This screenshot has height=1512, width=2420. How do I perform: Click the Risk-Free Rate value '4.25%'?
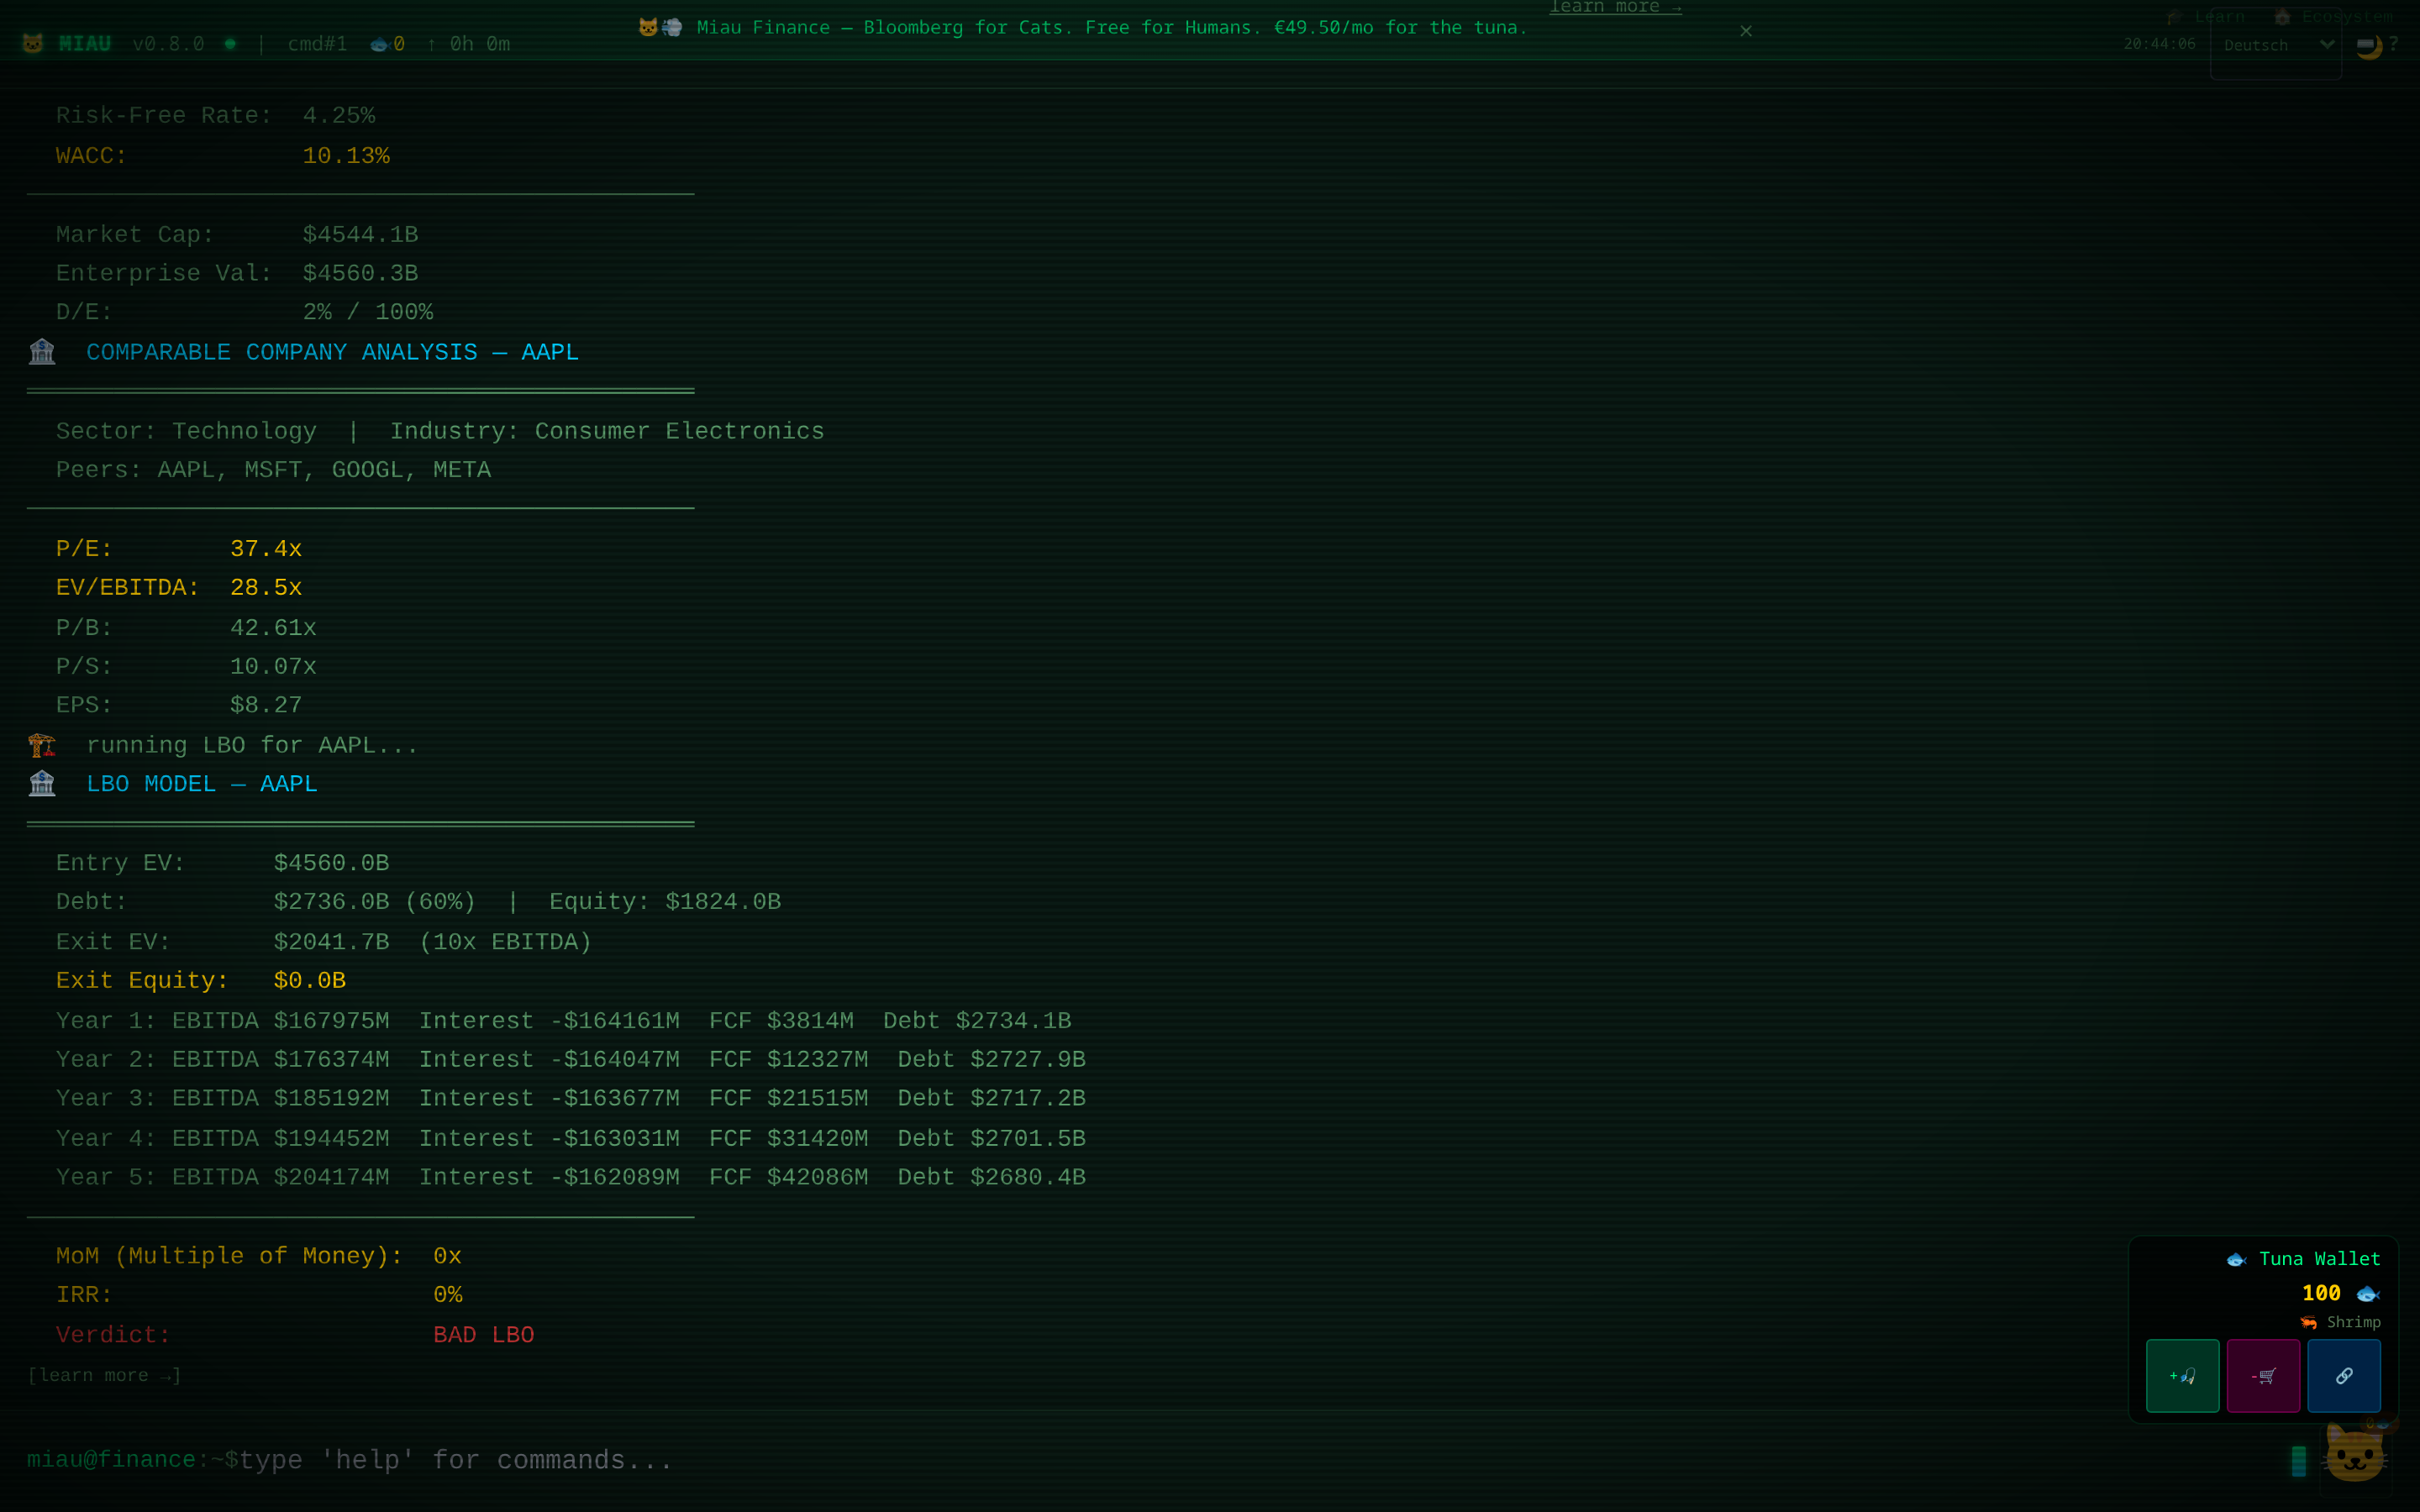pos(339,116)
